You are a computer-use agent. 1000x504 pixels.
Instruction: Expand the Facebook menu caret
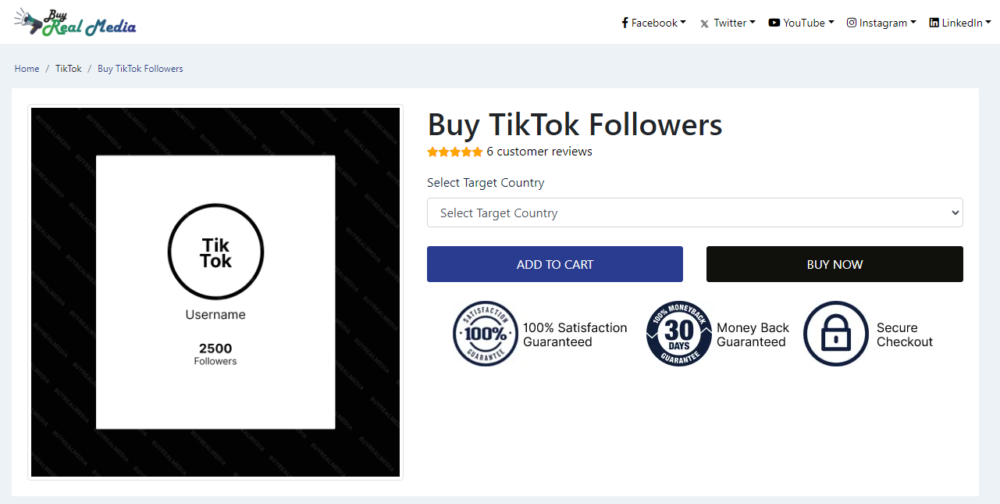pyautogui.click(x=683, y=23)
